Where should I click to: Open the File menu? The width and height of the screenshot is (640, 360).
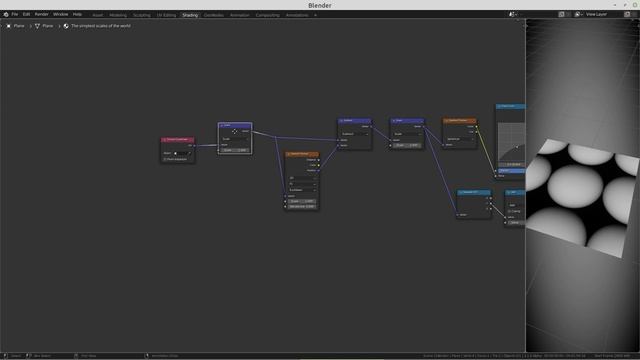(15, 14)
